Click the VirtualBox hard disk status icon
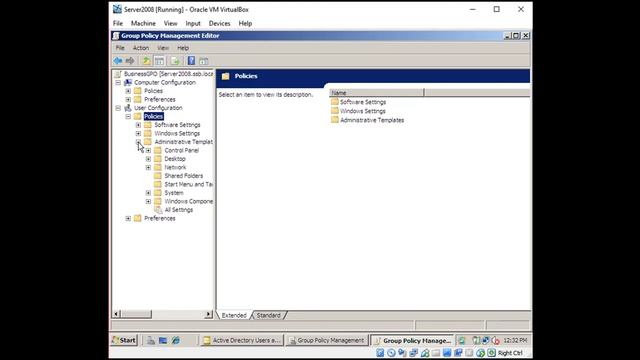This screenshot has width=640, height=360. 380,353
